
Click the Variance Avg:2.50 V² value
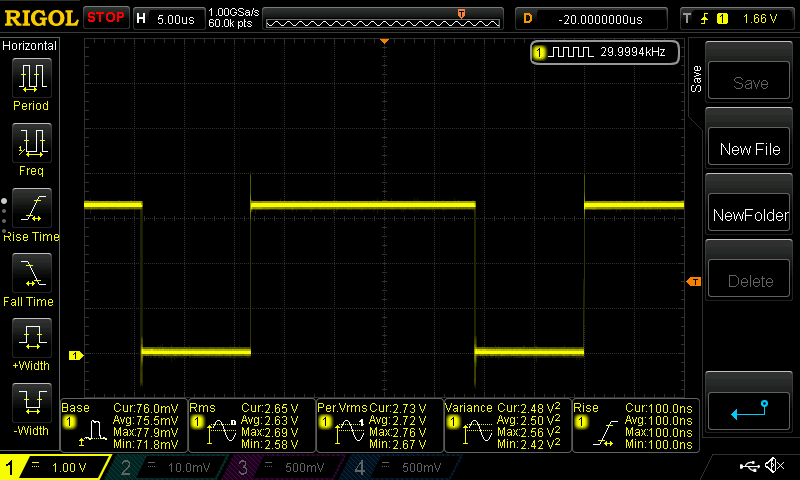pos(529,420)
